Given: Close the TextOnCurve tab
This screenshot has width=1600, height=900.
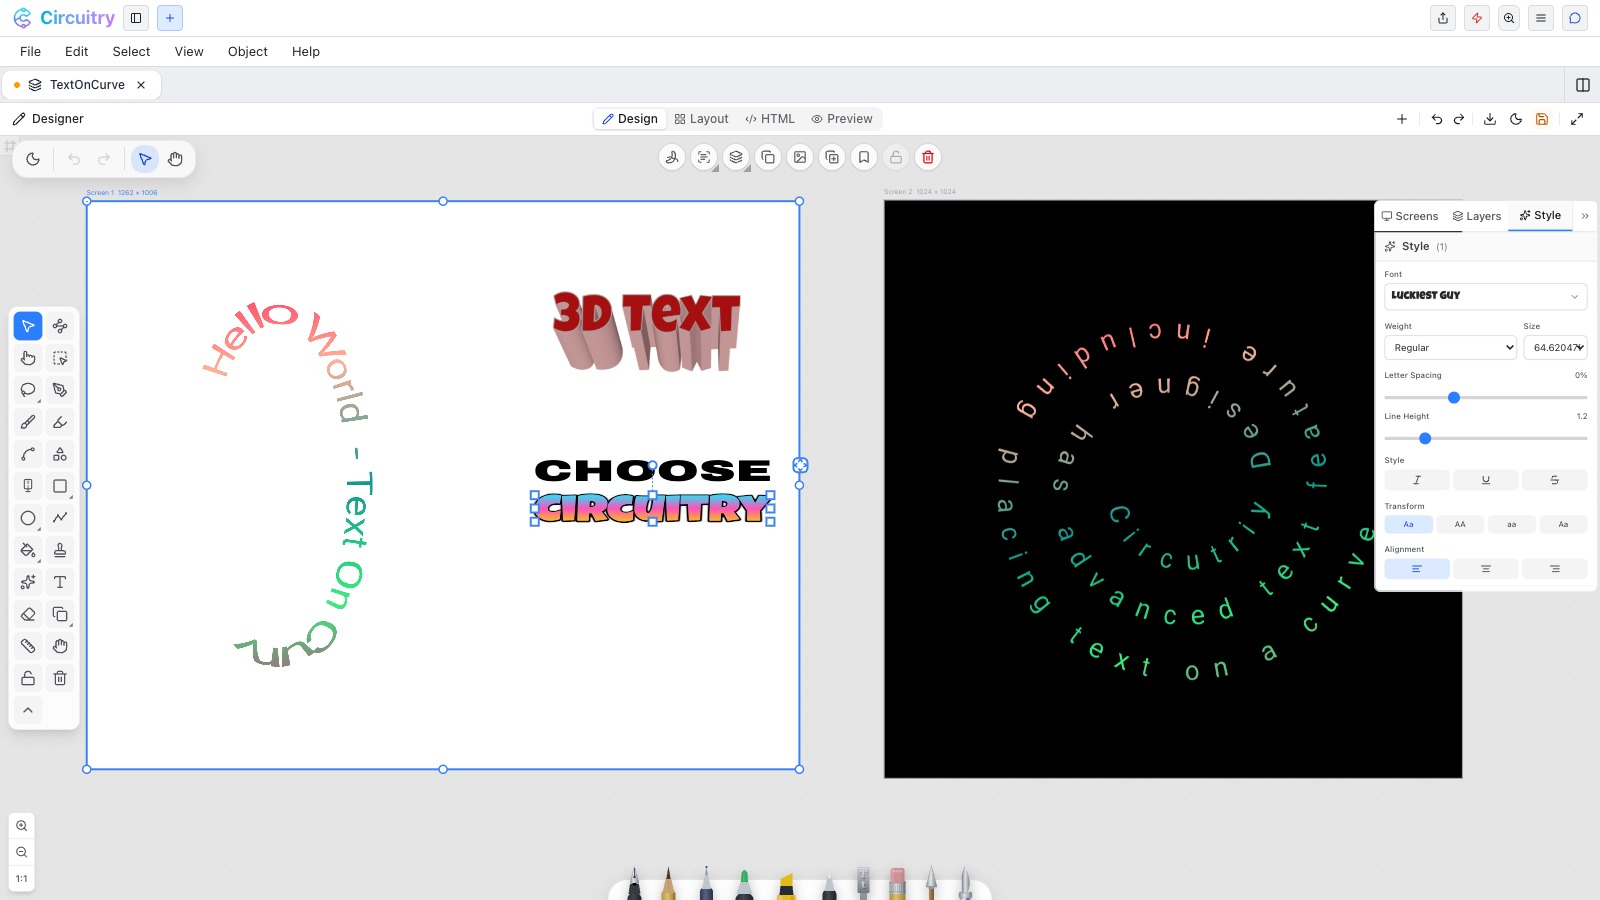Looking at the screenshot, I should [141, 85].
